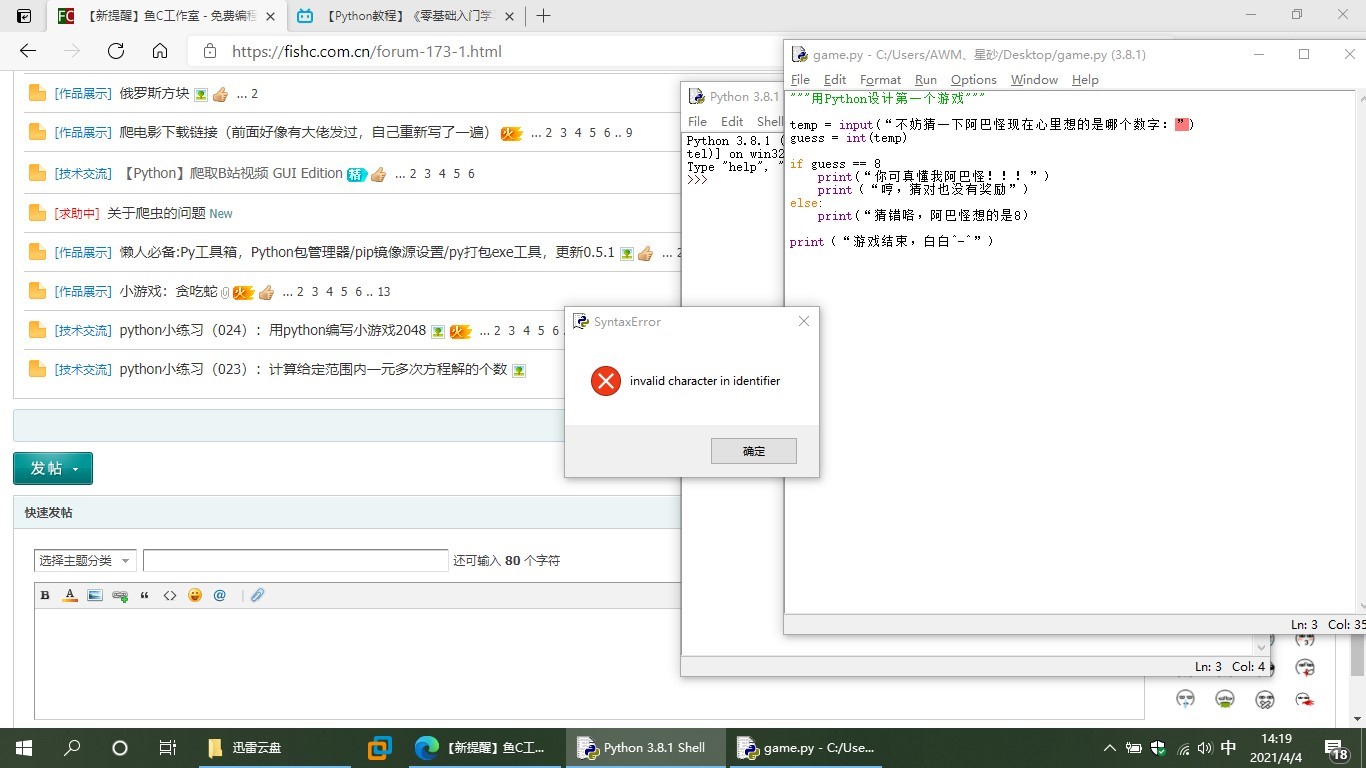Image resolution: width=1366 pixels, height=768 pixels.
Task: Click the browser home icon
Action: pyautogui.click(x=160, y=51)
